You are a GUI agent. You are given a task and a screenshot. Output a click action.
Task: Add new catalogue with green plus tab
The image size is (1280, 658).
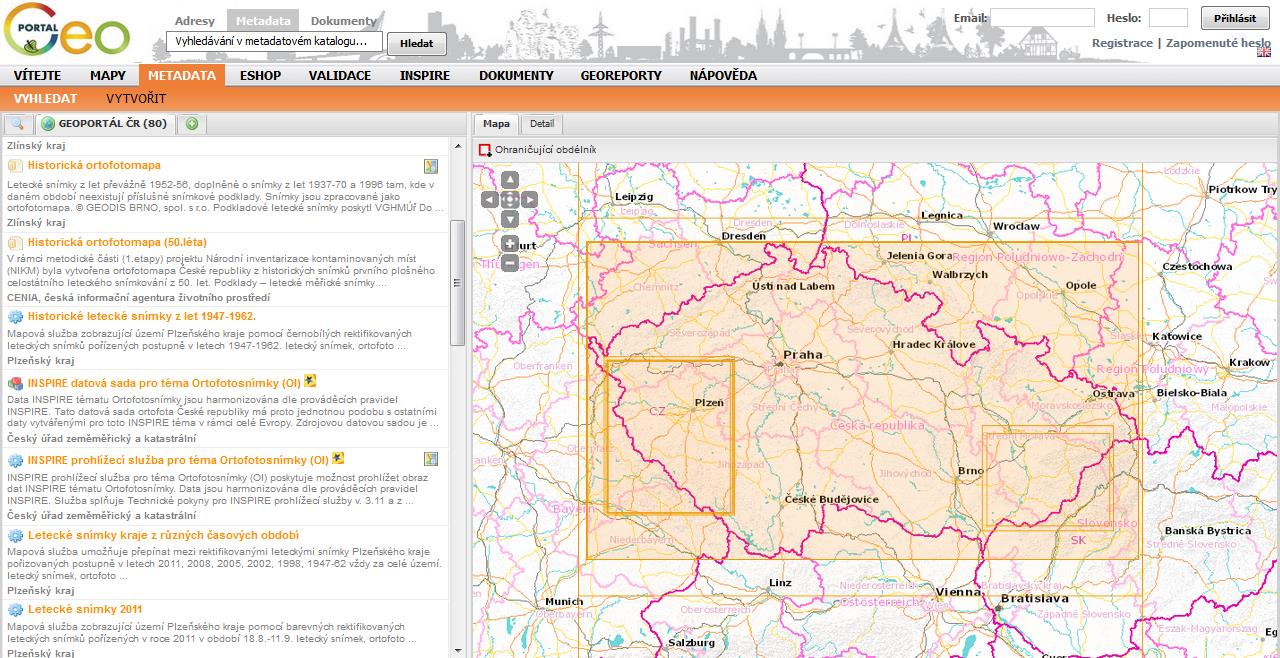191,124
